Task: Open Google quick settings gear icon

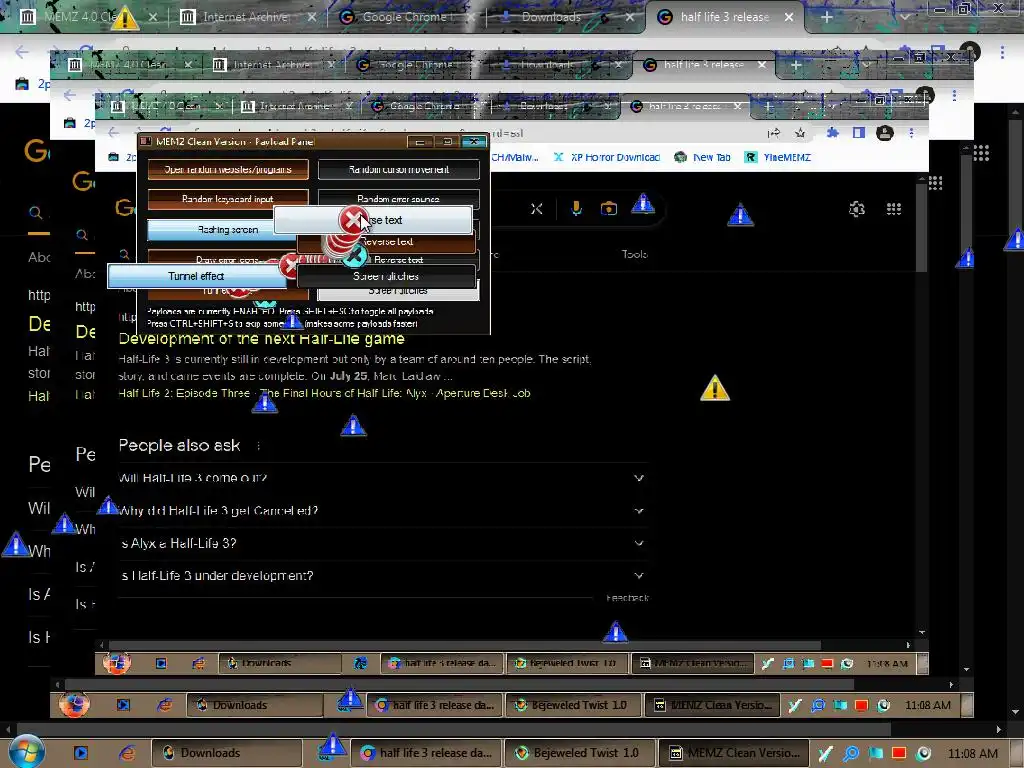Action: pyautogui.click(x=857, y=208)
